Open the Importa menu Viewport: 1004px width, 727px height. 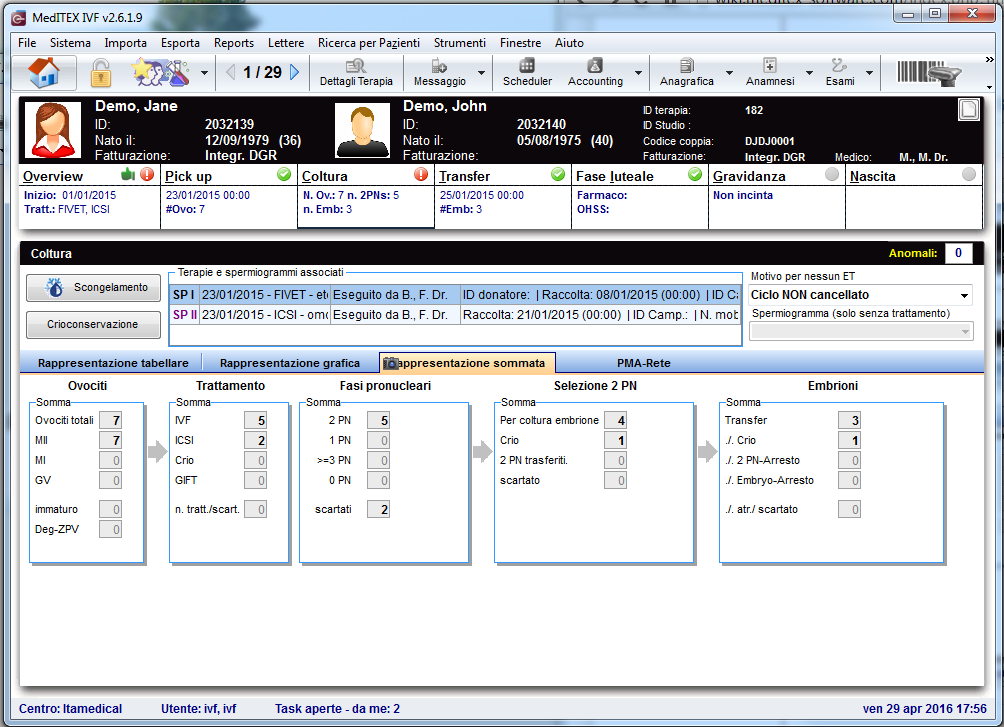tap(126, 43)
